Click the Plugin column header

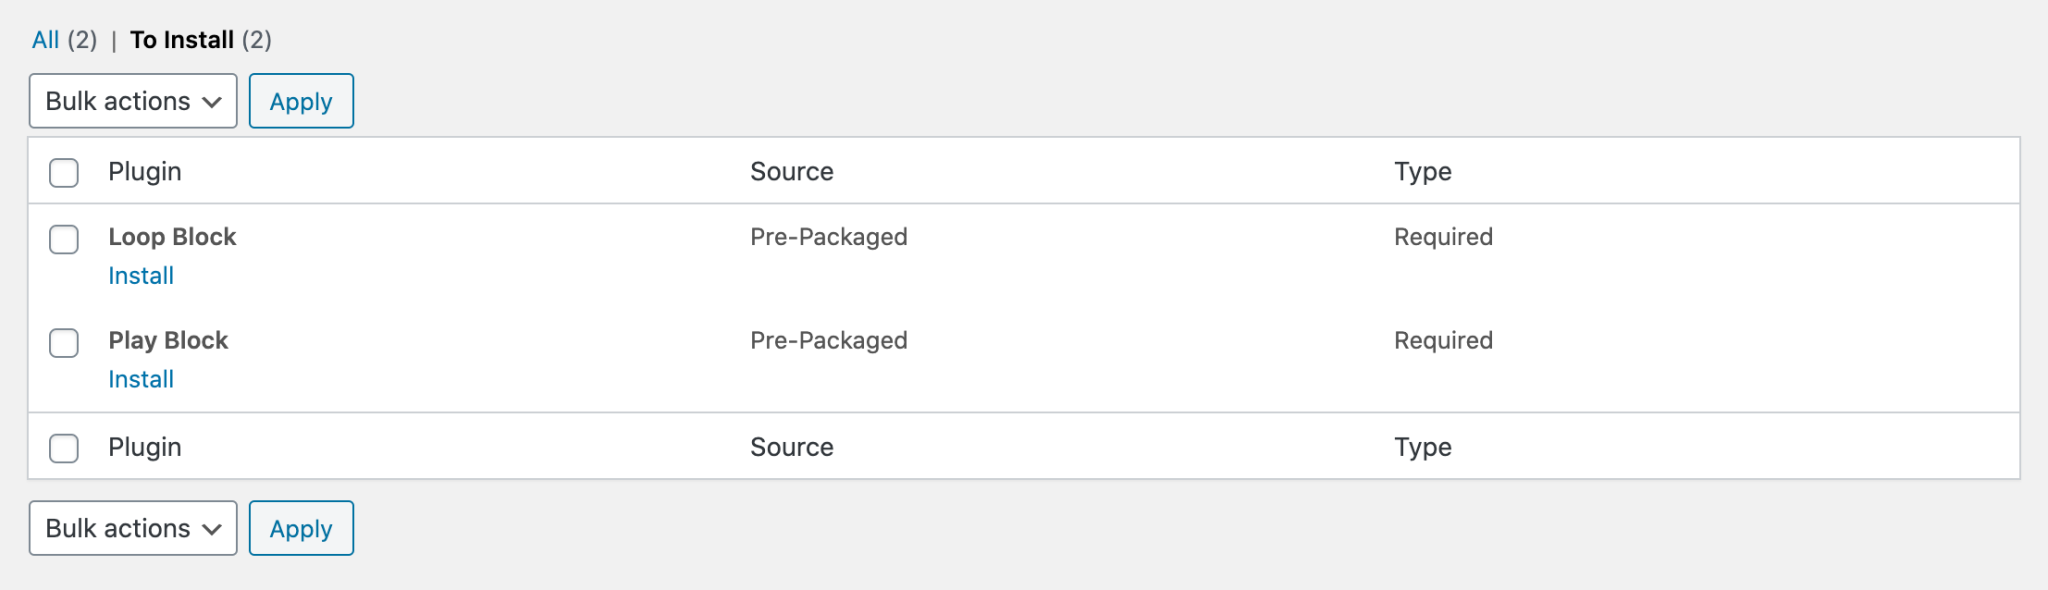[x=146, y=171]
